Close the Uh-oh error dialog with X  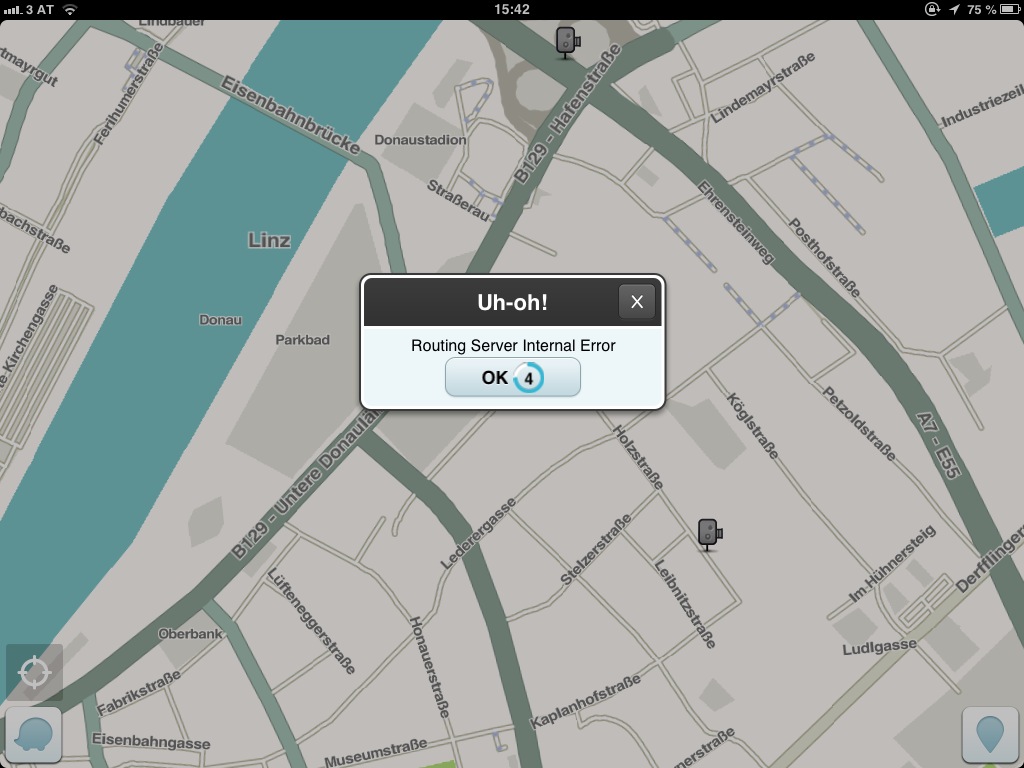click(x=637, y=302)
